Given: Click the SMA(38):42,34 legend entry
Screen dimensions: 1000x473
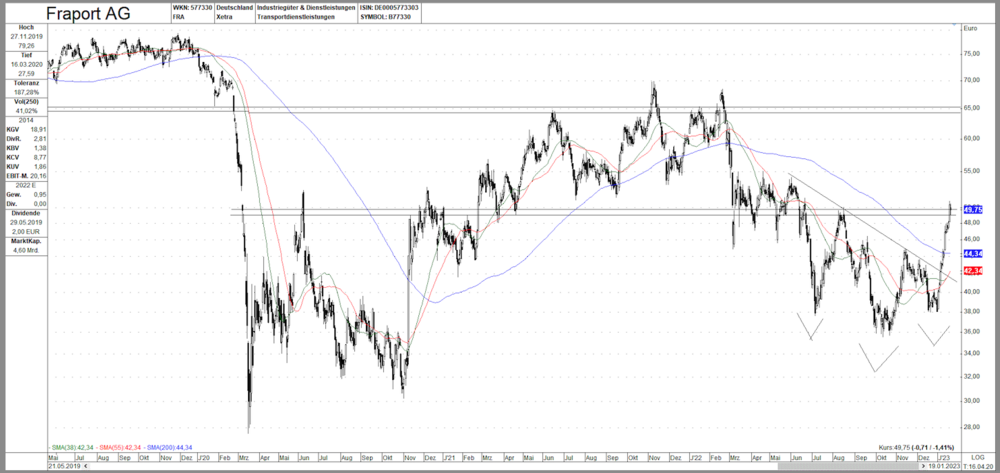Looking at the screenshot, I should coord(73,448).
